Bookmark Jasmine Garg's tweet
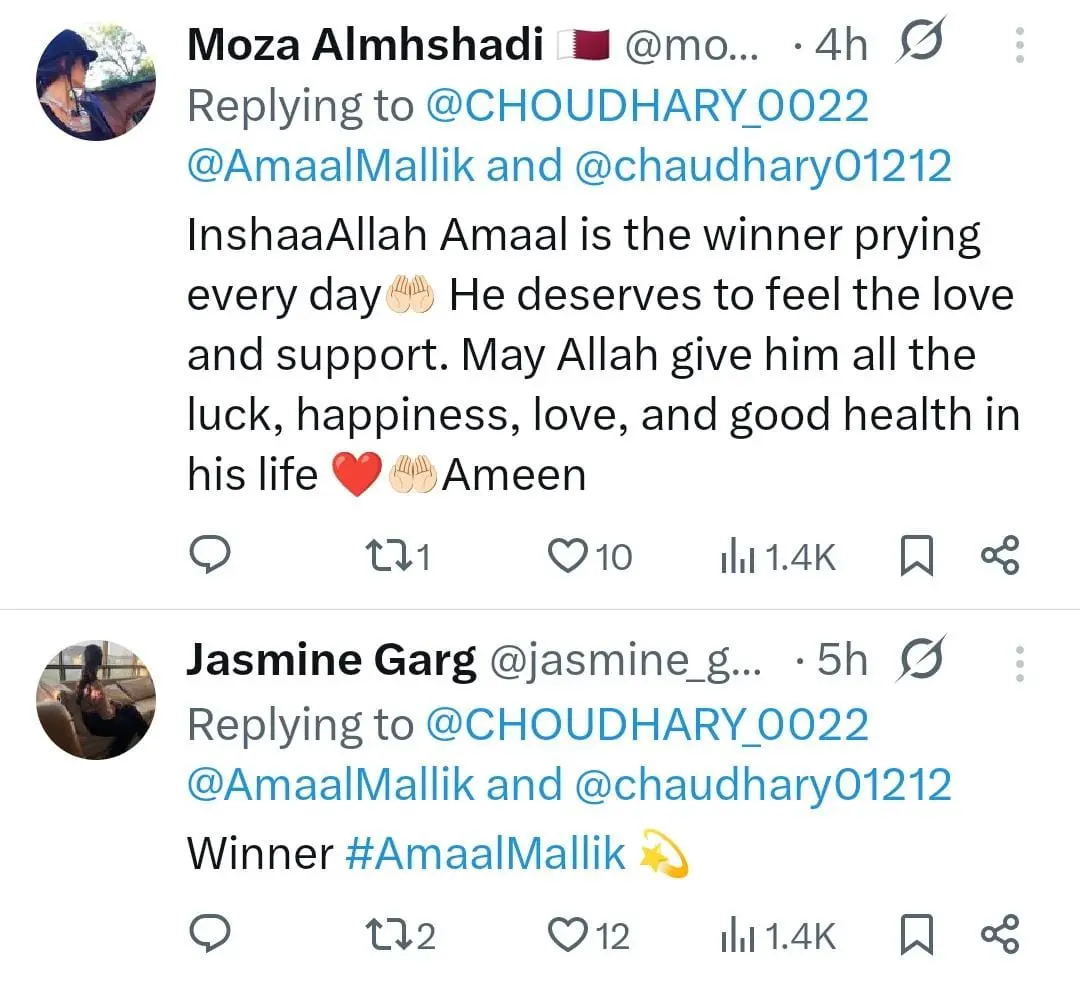The image size is (1080, 983). (x=915, y=936)
